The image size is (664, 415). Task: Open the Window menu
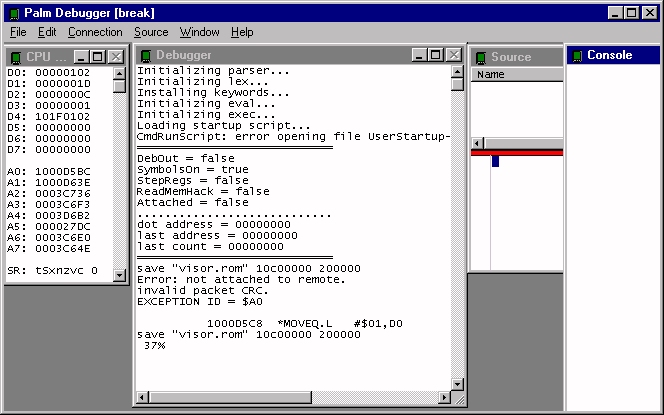point(199,32)
